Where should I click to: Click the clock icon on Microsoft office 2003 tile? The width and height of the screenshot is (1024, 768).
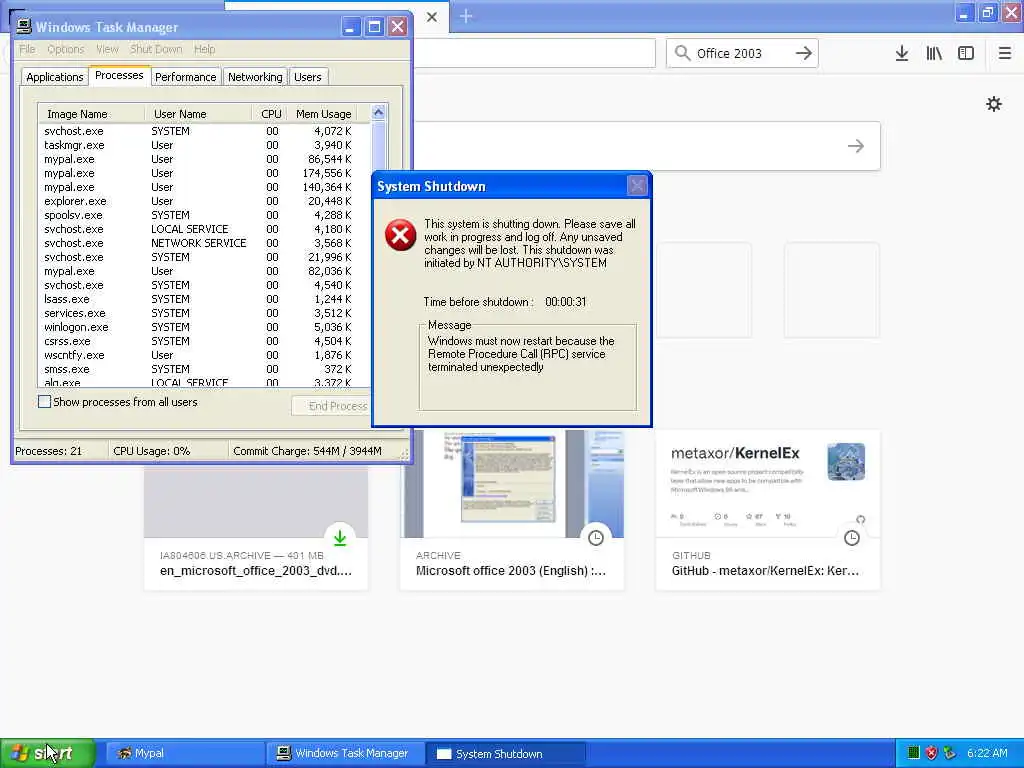596,538
